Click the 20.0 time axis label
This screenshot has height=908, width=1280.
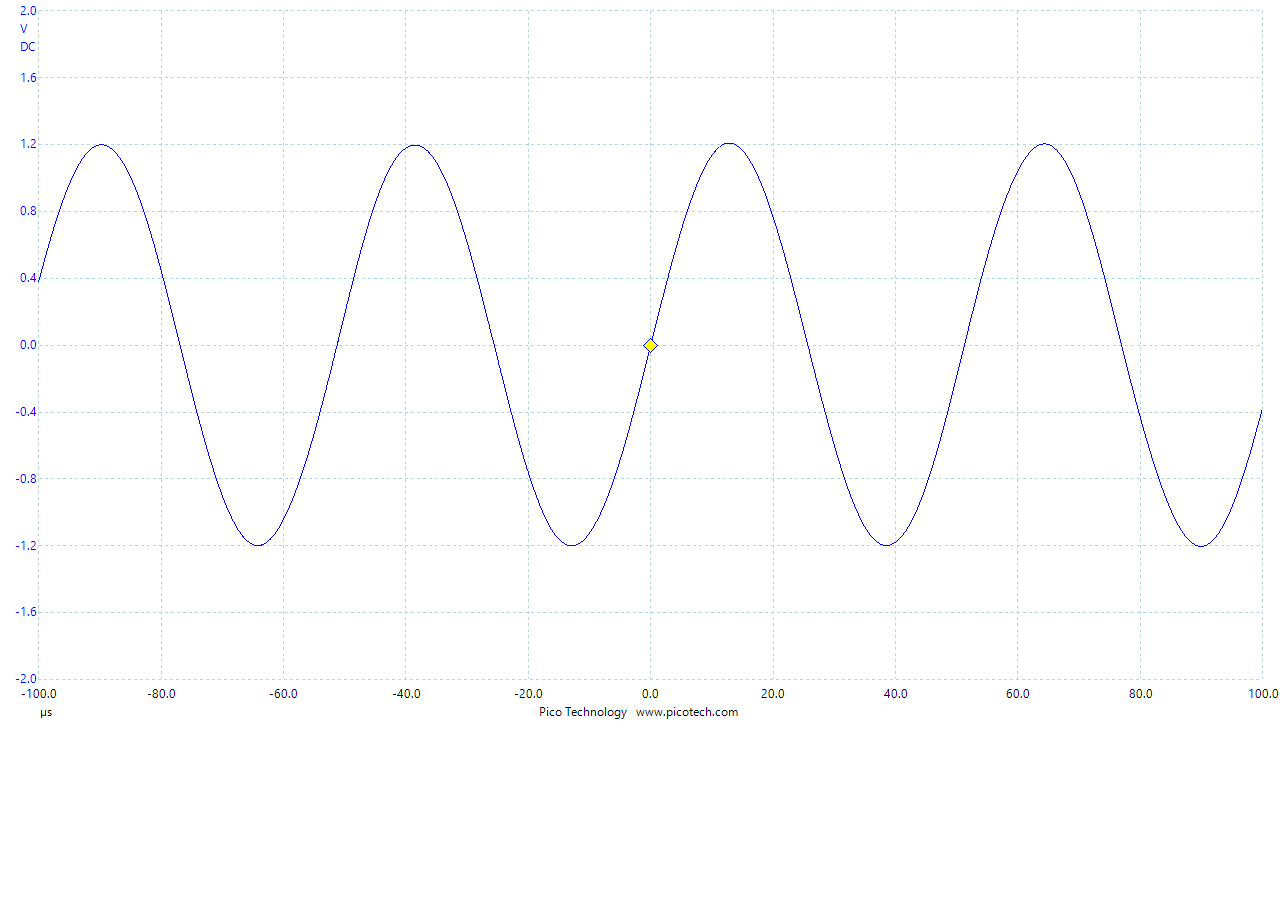click(x=773, y=693)
